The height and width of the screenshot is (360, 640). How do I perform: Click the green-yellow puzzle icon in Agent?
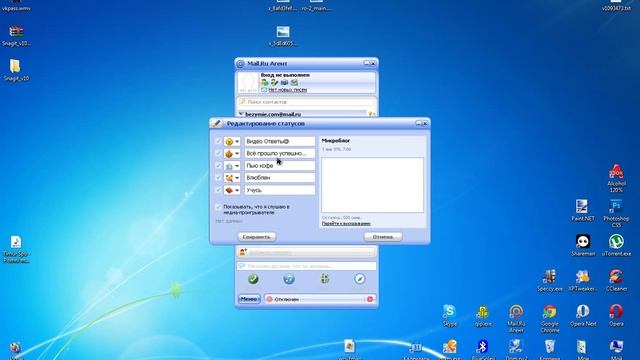(324, 279)
